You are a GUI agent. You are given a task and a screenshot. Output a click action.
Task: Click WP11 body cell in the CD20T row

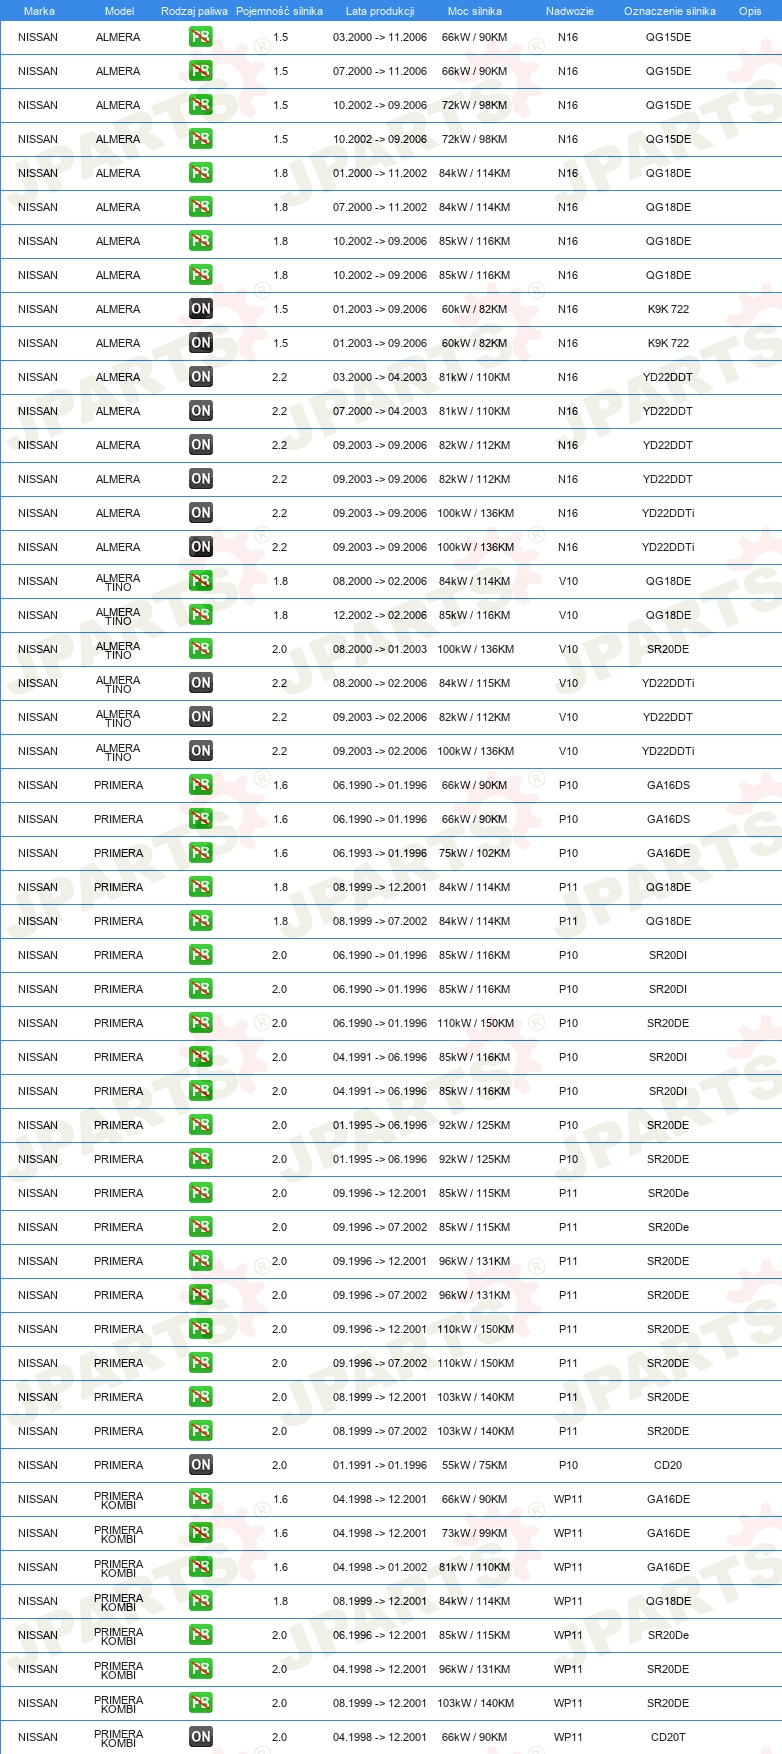click(x=568, y=1737)
